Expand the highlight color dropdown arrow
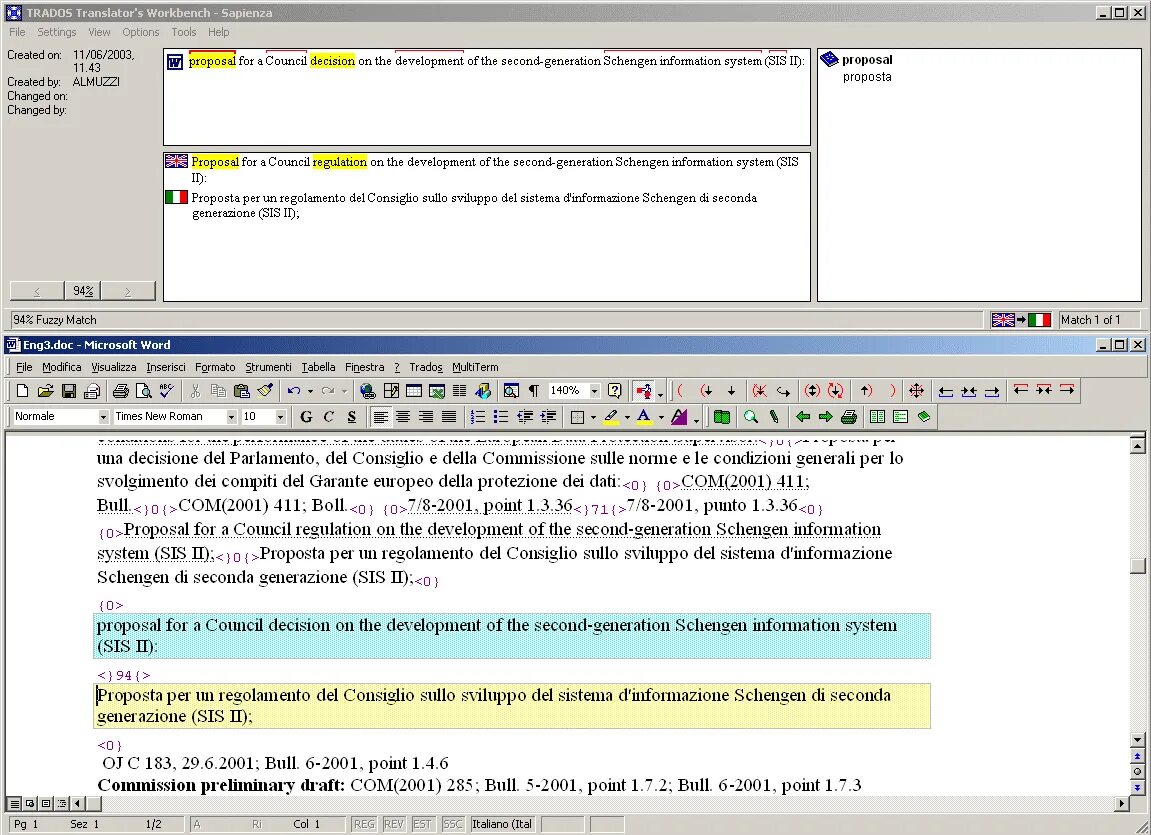Image resolution: width=1151 pixels, height=835 pixels. (x=627, y=417)
